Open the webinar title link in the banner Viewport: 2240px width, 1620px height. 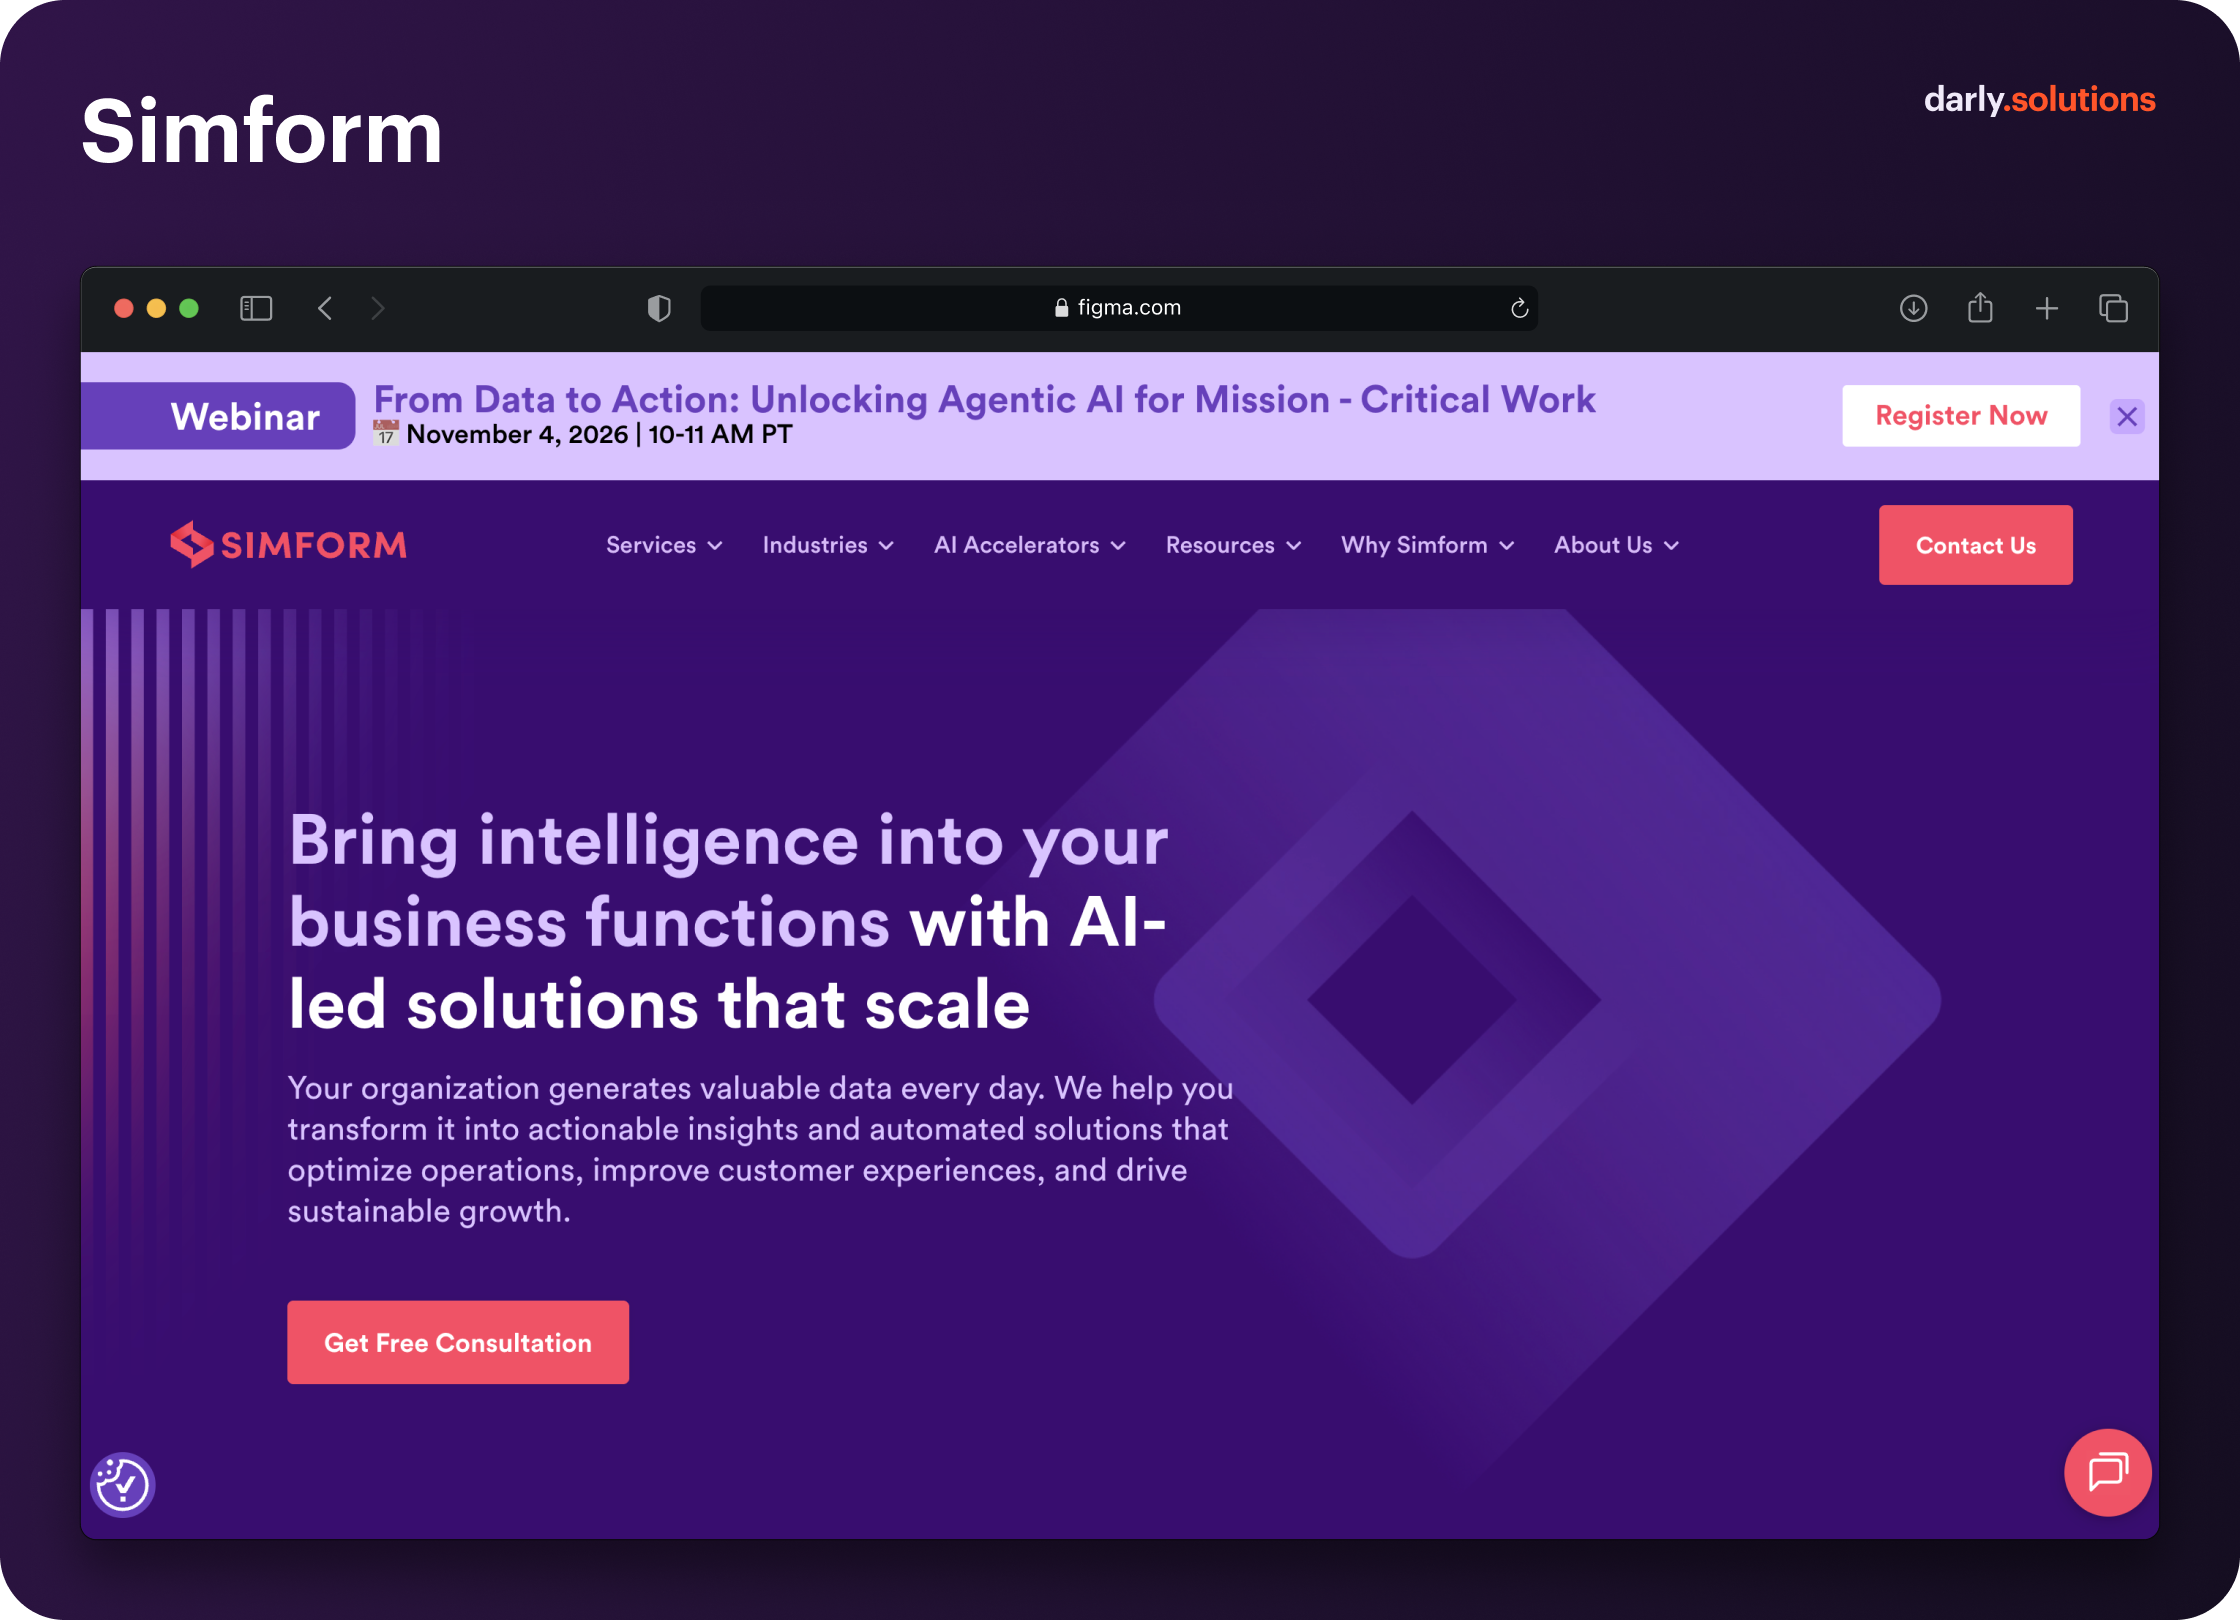[x=984, y=399]
